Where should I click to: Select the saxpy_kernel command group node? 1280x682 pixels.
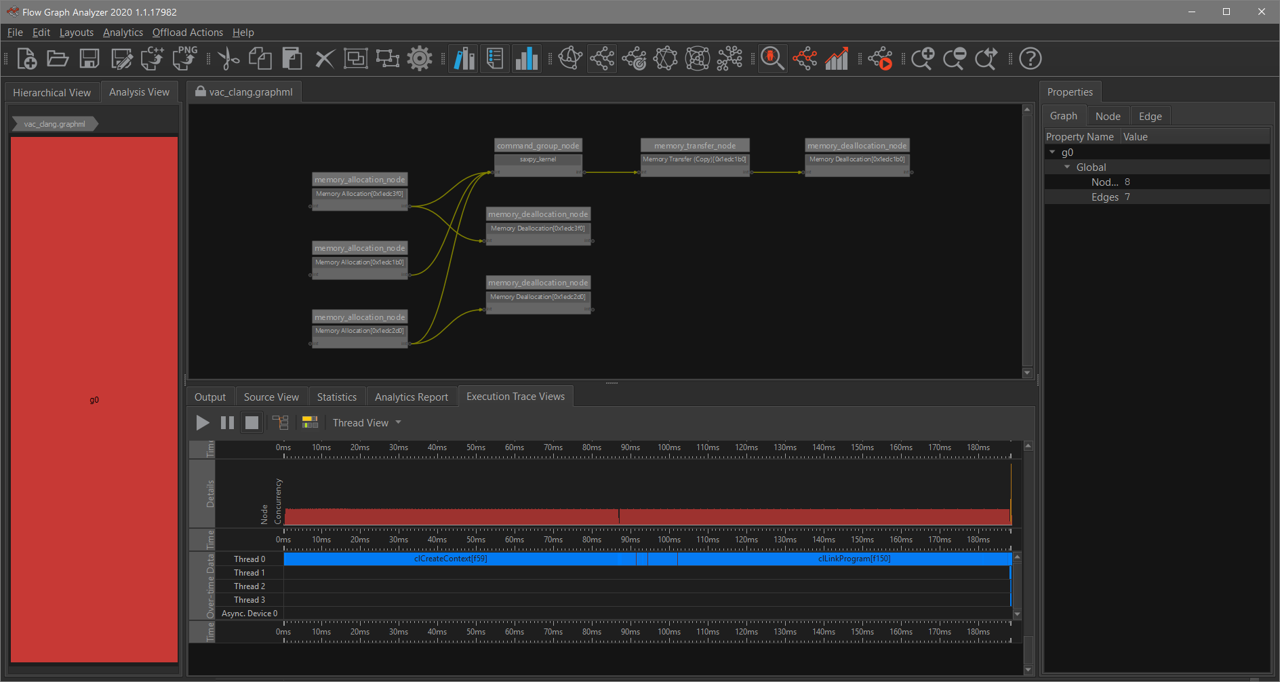(x=538, y=159)
